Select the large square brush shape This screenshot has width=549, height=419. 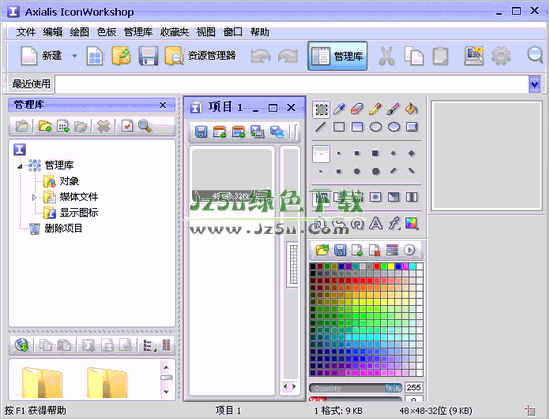[375, 153]
